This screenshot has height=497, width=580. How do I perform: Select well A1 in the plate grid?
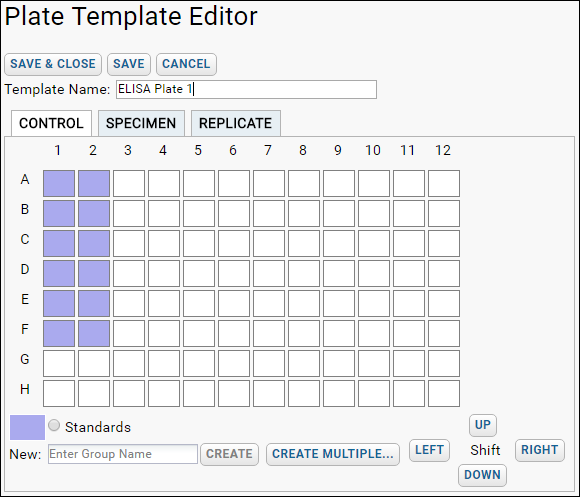[x=59, y=183]
